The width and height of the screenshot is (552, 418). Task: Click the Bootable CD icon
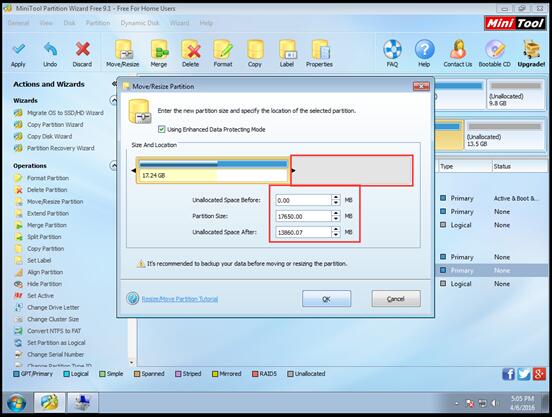point(495,49)
